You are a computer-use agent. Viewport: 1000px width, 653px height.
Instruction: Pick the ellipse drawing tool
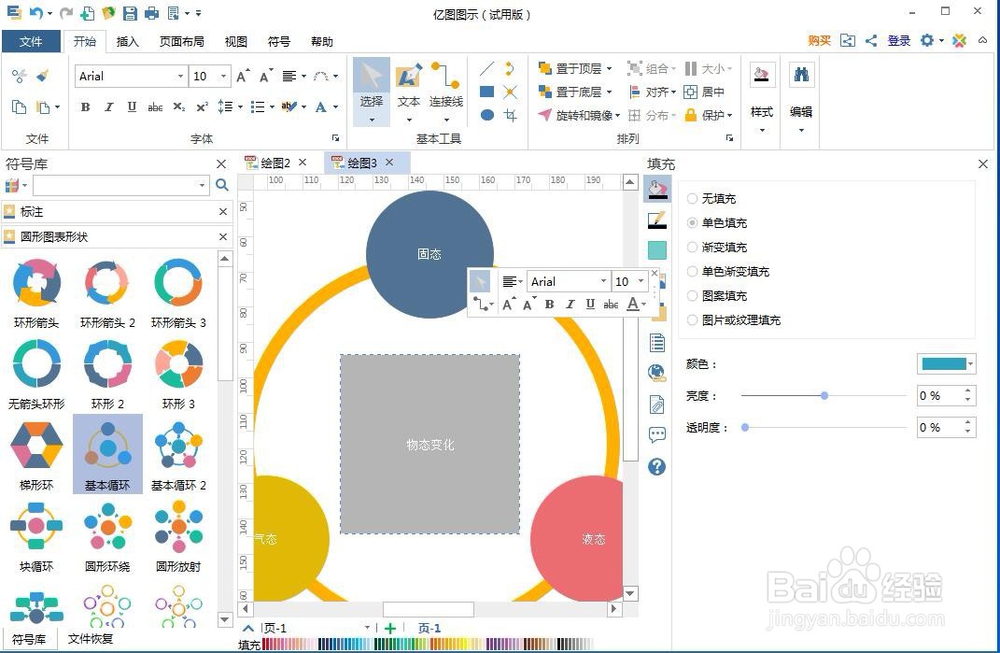click(x=487, y=115)
